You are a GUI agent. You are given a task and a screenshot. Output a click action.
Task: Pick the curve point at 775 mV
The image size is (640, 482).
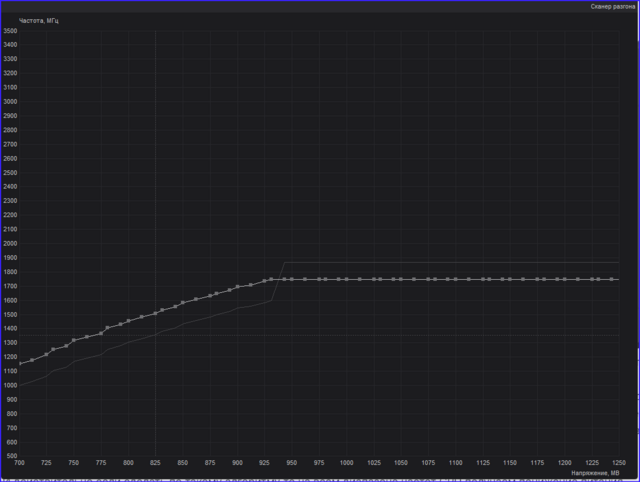tap(101, 333)
